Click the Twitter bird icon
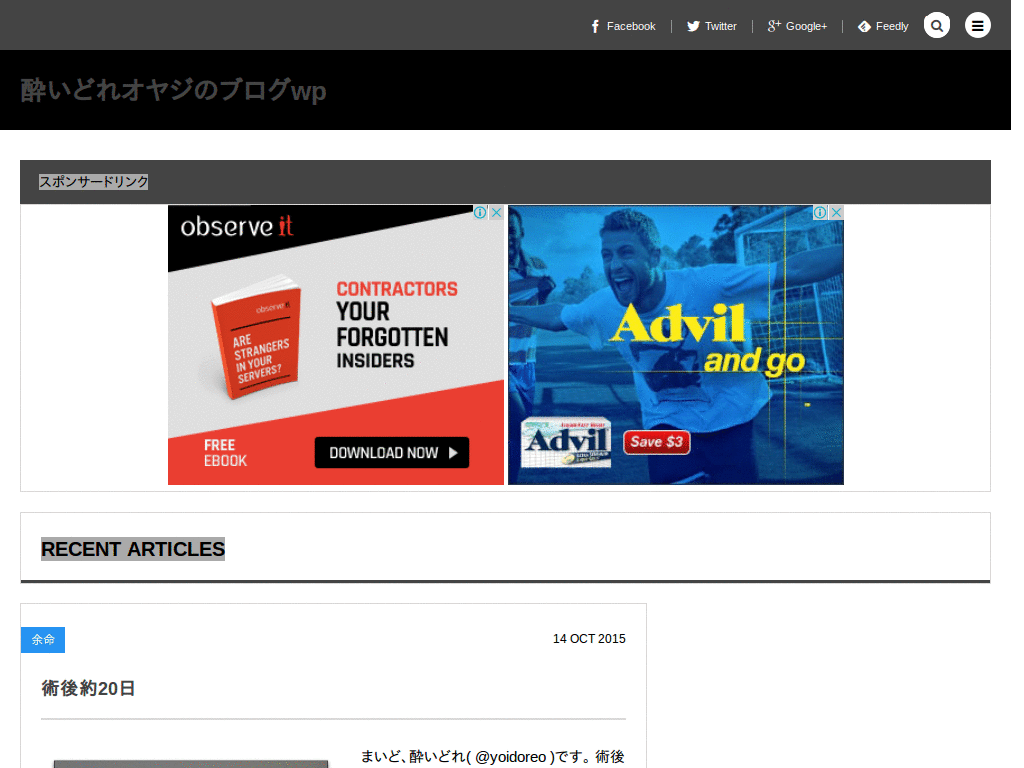The width and height of the screenshot is (1024, 768). 693,26
